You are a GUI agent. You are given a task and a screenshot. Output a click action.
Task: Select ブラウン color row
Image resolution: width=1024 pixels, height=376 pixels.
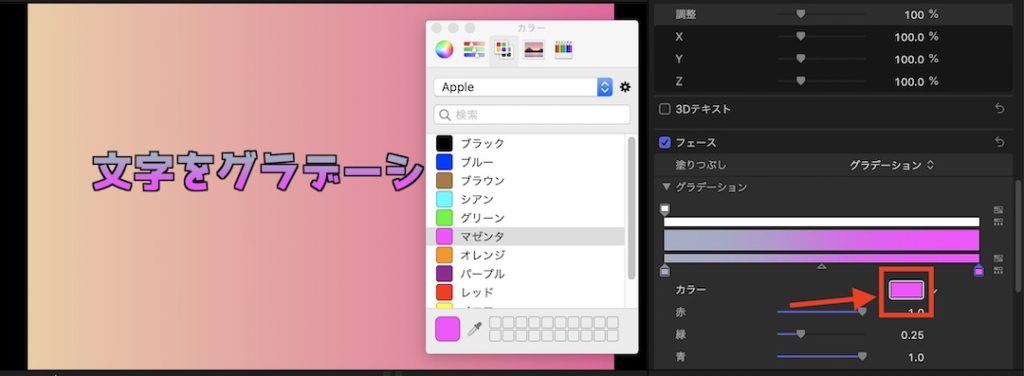click(525, 181)
